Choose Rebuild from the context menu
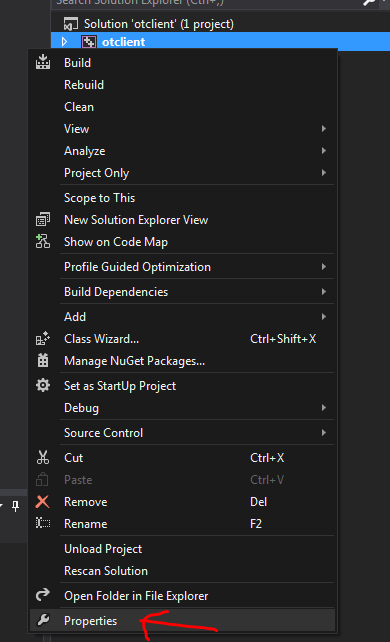The width and height of the screenshot is (390, 642). tap(183, 85)
